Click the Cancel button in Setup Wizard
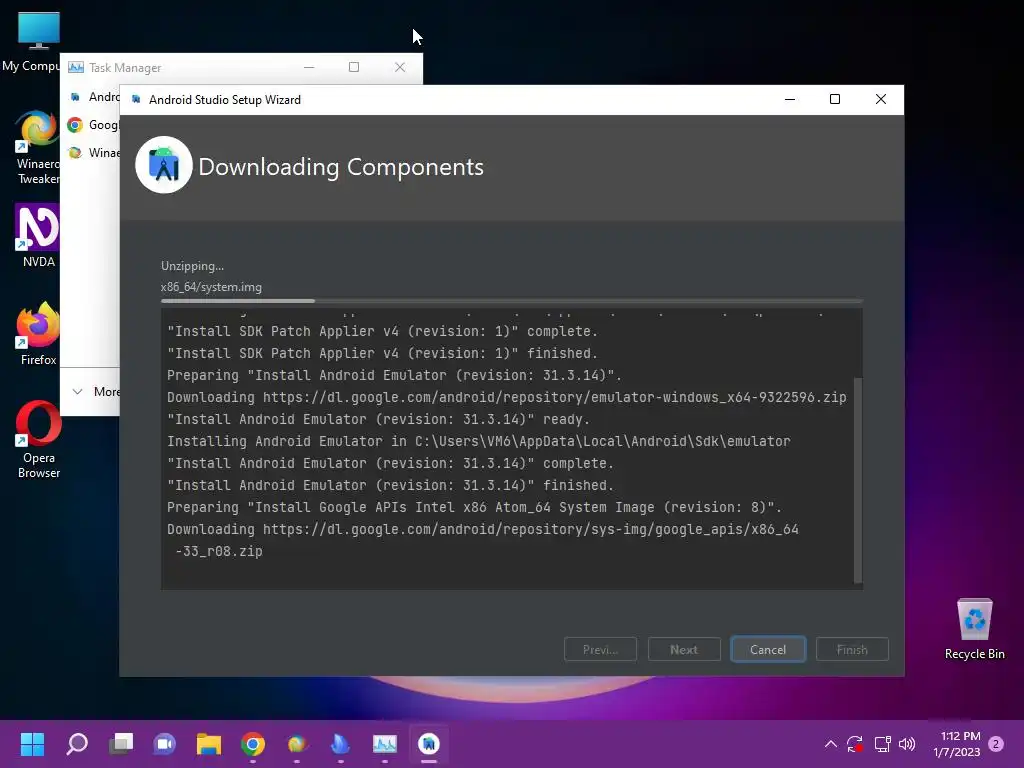1024x768 pixels. [x=768, y=649]
